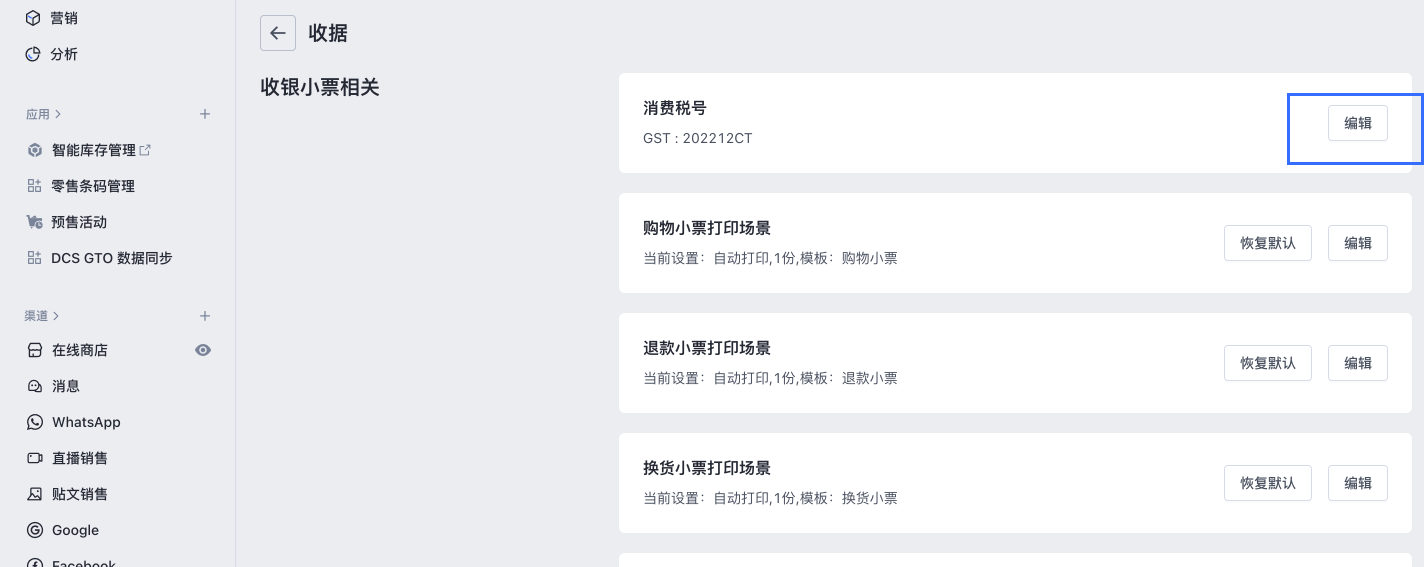Restore default for 购物小票打印场景
Image resolution: width=1424 pixels, height=567 pixels.
(x=1267, y=243)
